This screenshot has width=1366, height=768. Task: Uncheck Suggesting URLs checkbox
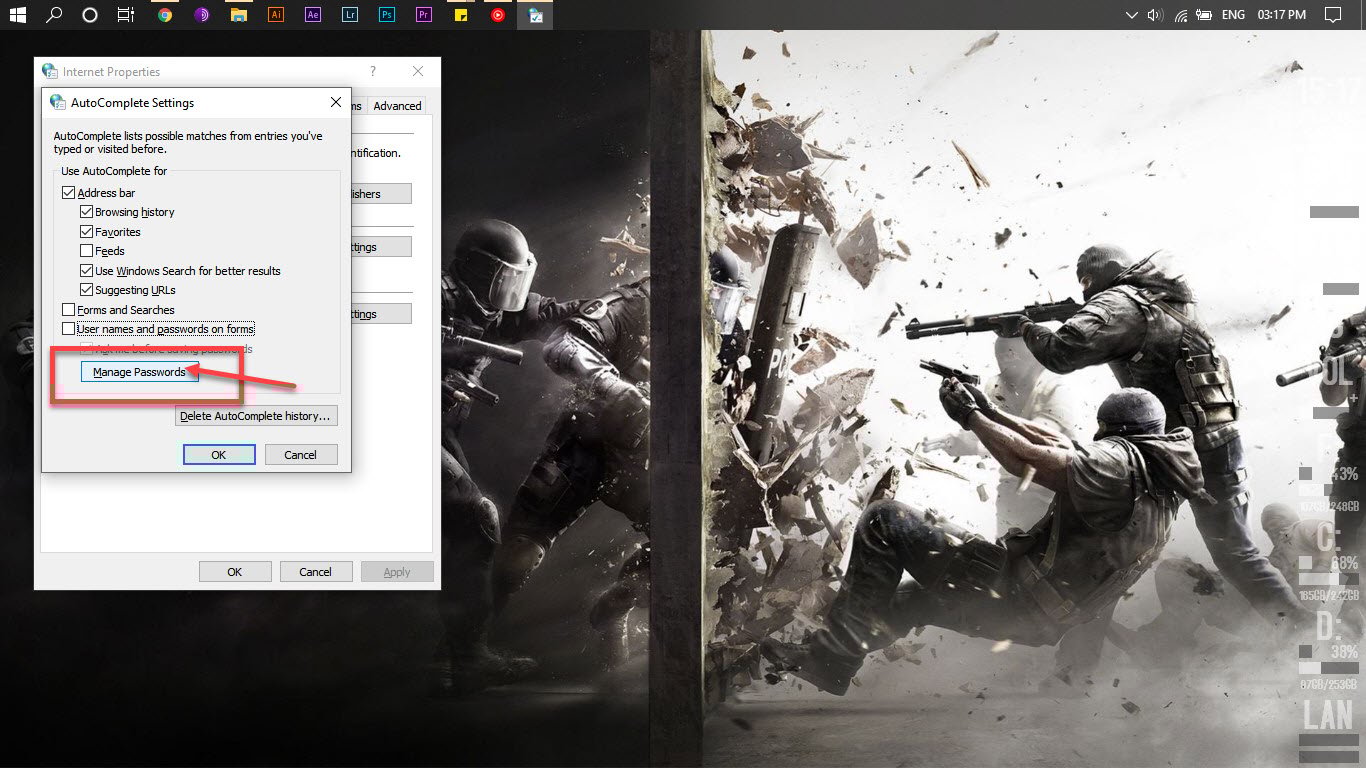pyautogui.click(x=86, y=290)
